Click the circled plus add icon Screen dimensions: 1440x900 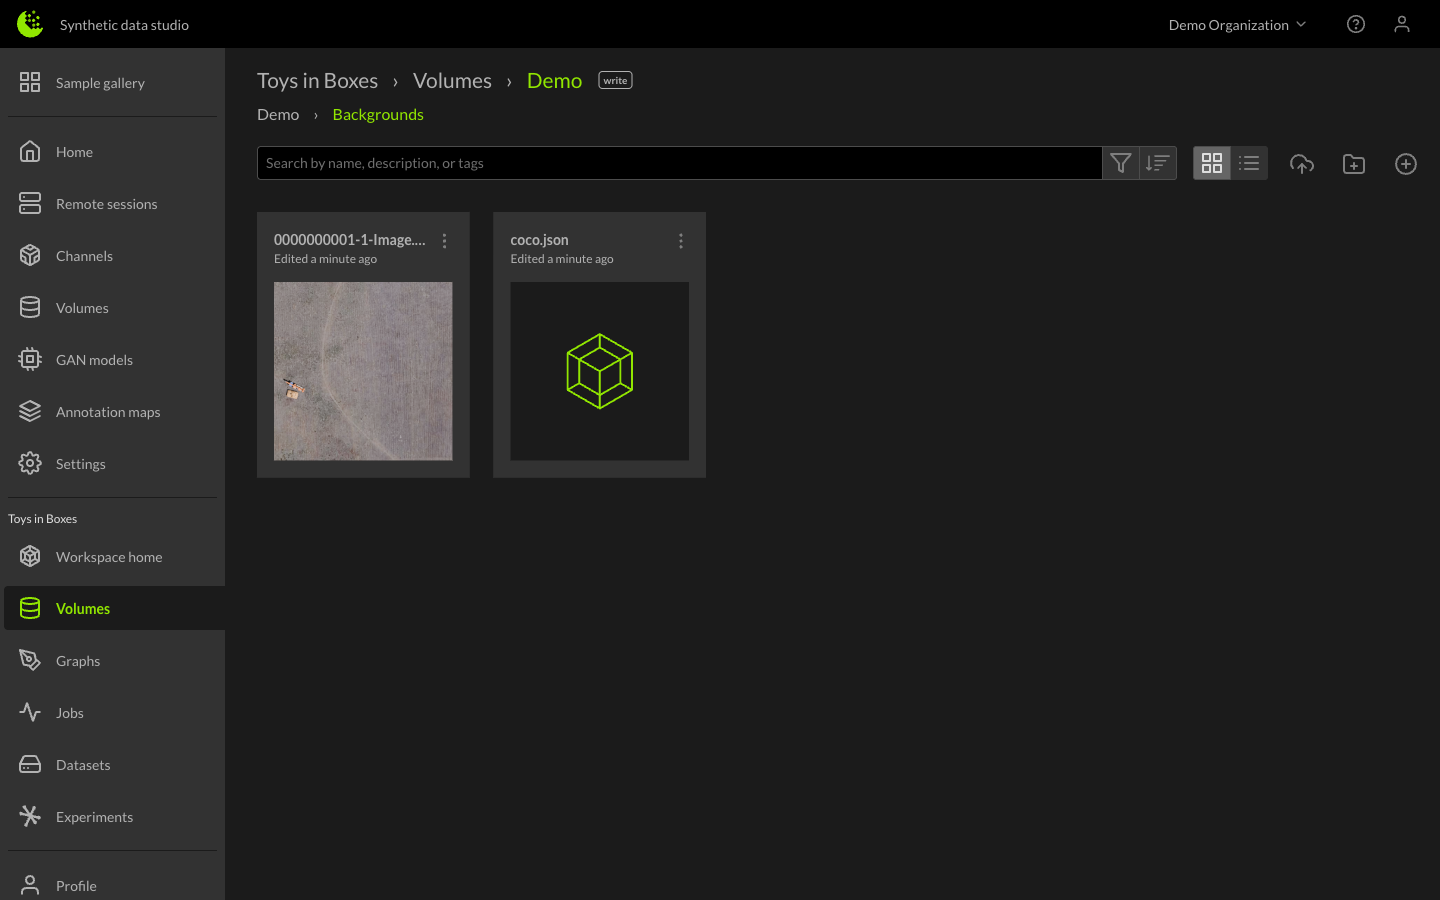coord(1405,164)
